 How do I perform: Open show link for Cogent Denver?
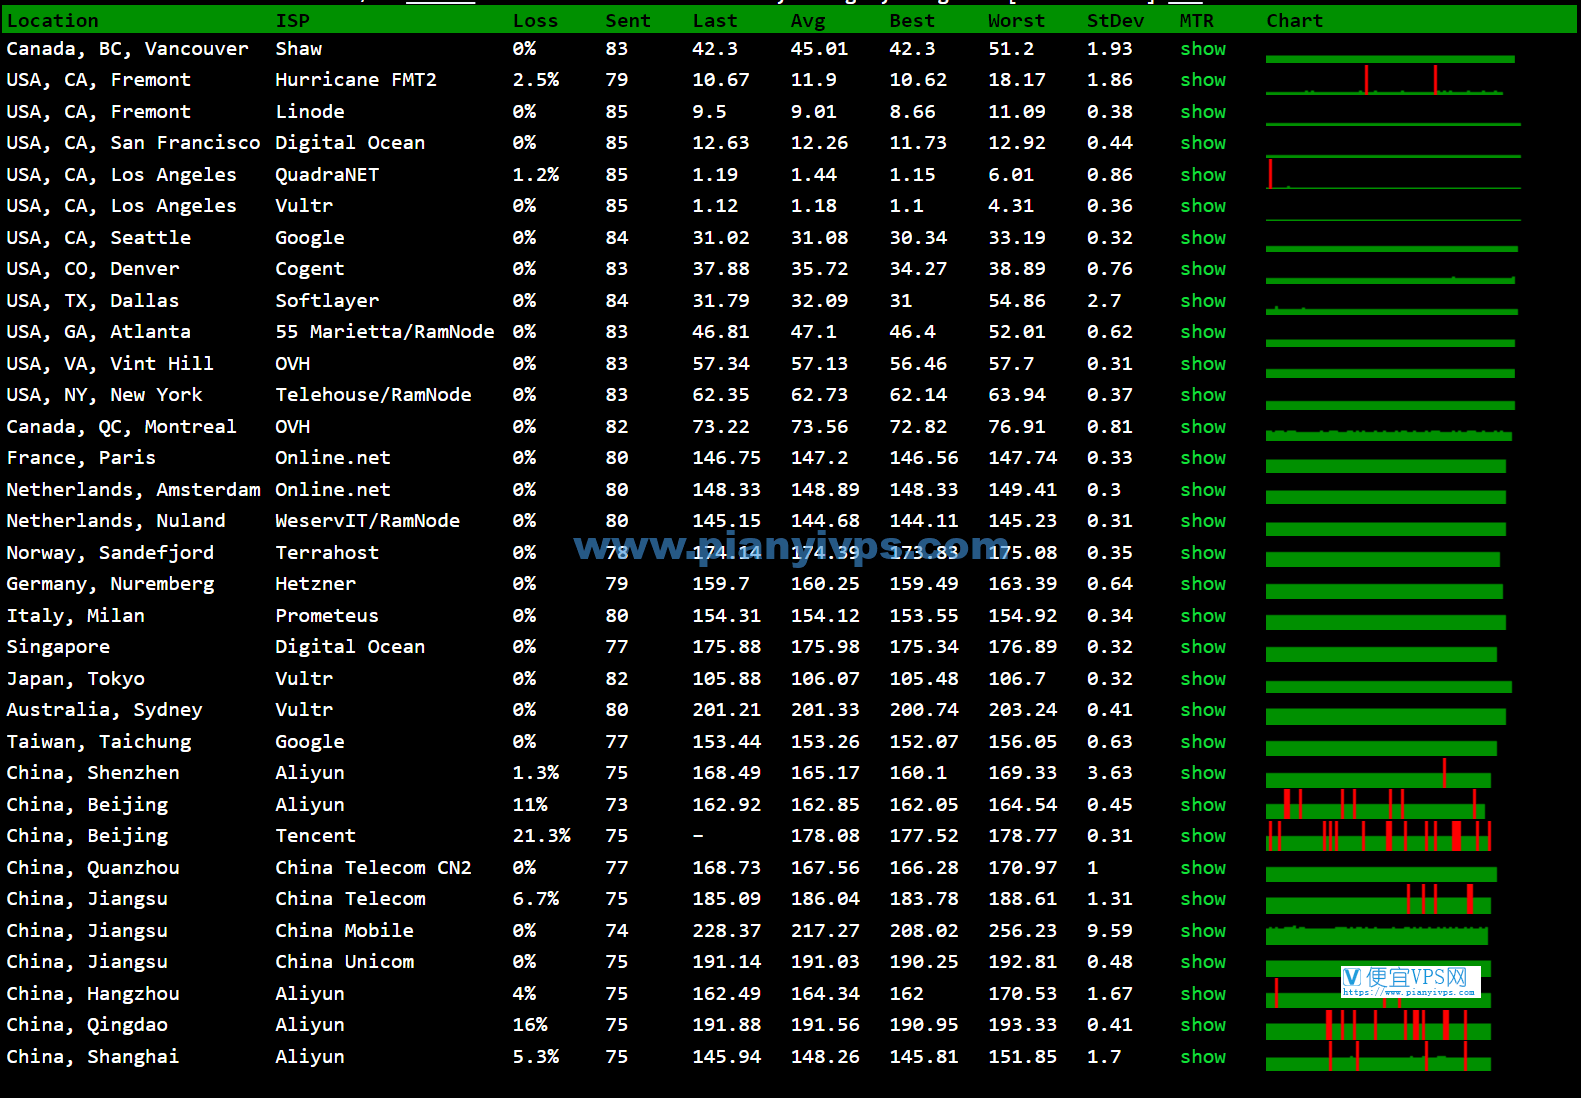[1203, 269]
